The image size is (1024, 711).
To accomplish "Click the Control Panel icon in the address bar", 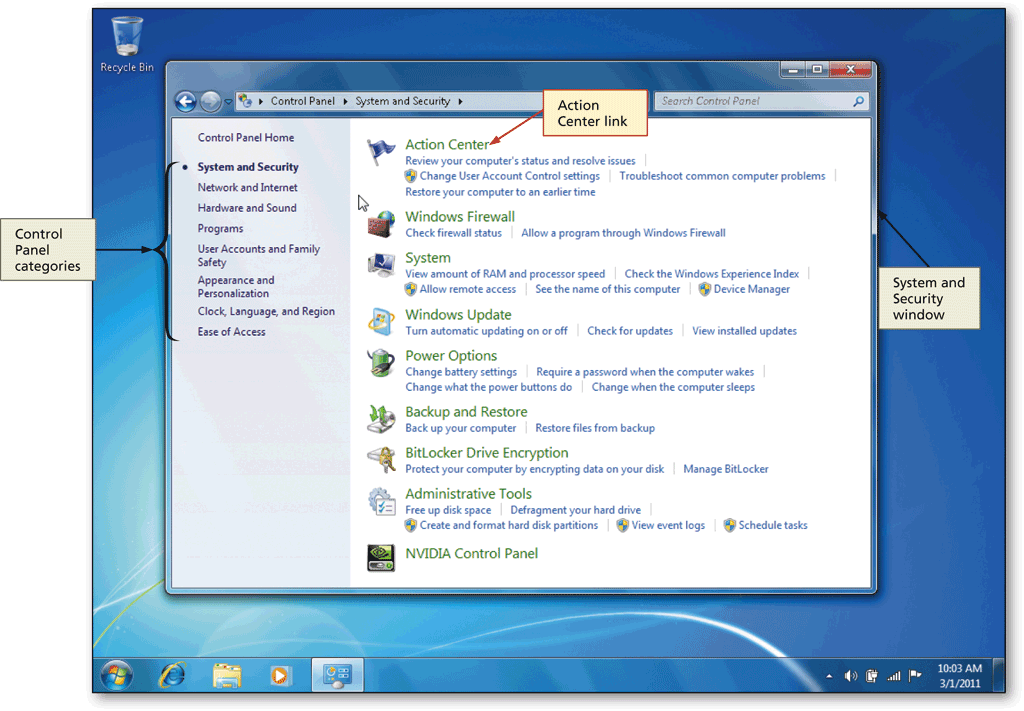I will pos(245,101).
